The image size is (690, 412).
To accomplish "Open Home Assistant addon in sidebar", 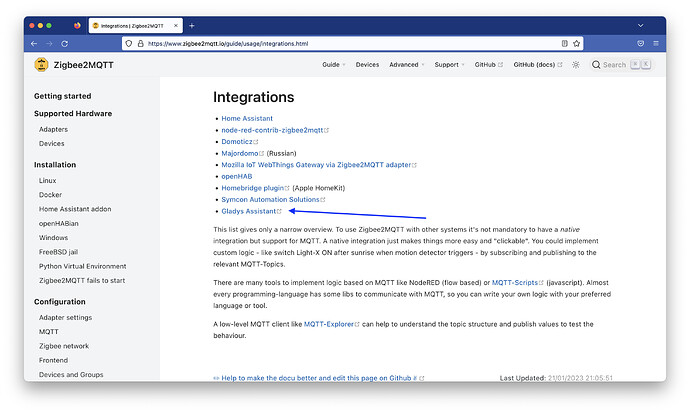I will click(75, 209).
